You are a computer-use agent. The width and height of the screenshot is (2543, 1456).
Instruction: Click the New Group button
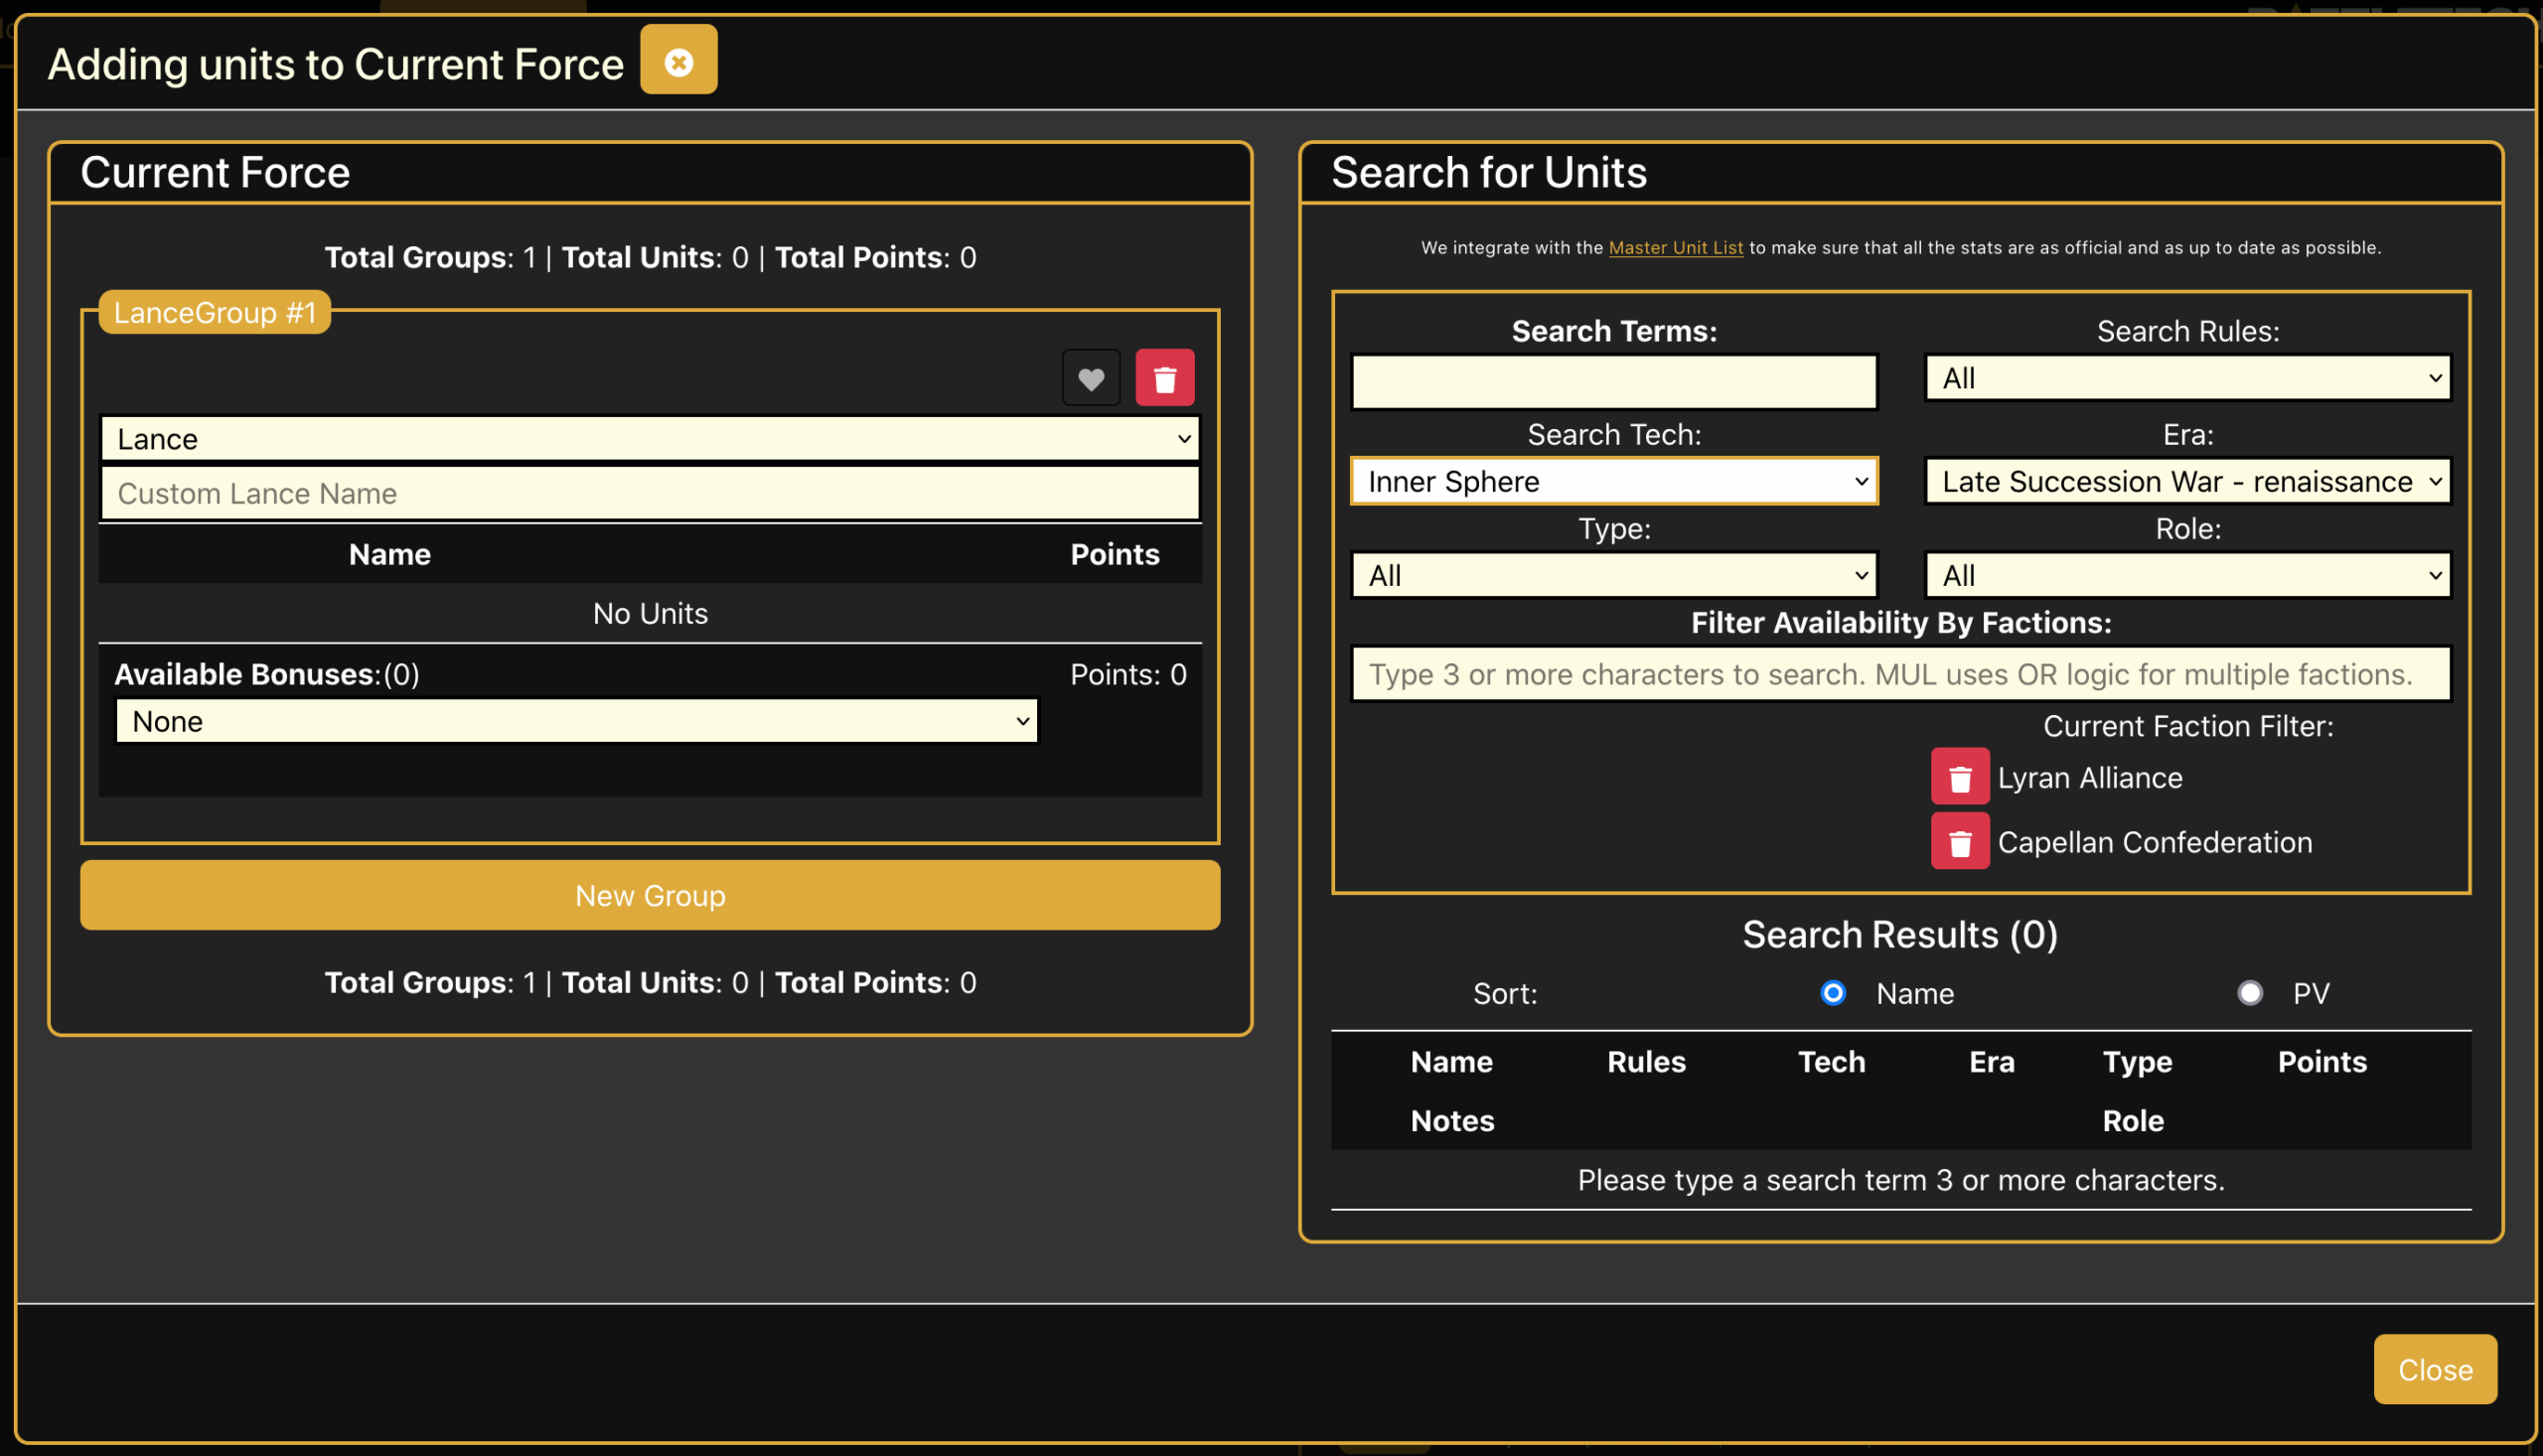tap(650, 896)
